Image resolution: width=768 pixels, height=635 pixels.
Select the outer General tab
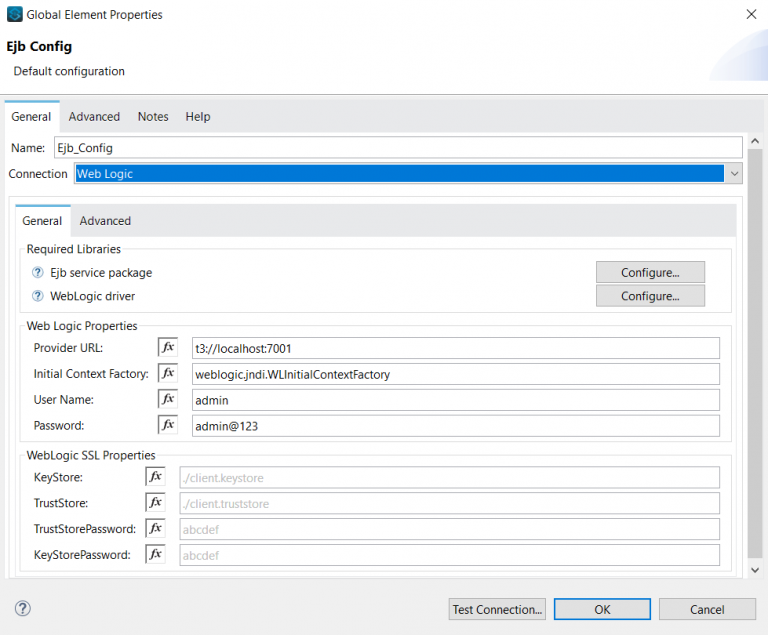(31, 117)
